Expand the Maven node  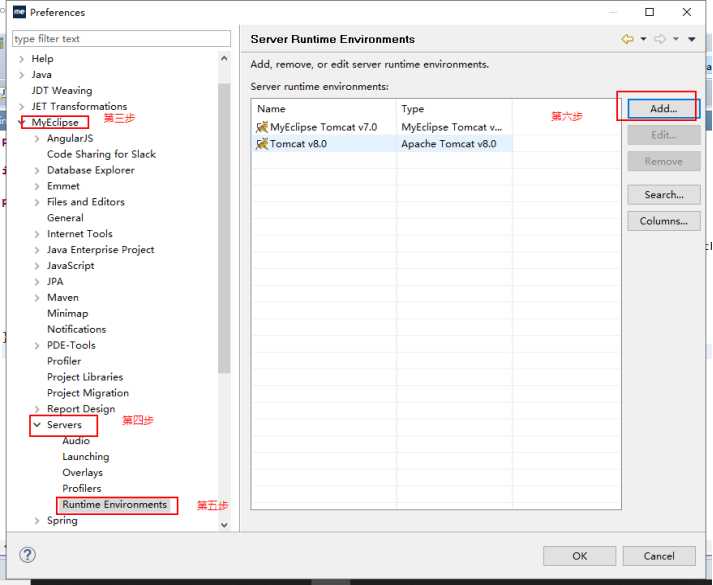click(37, 298)
